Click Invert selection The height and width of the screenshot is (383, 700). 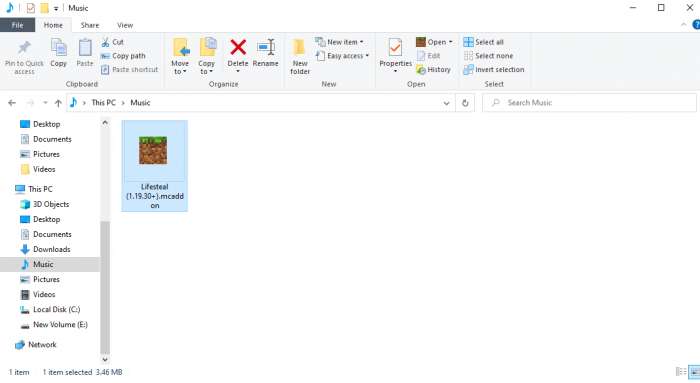pos(494,70)
